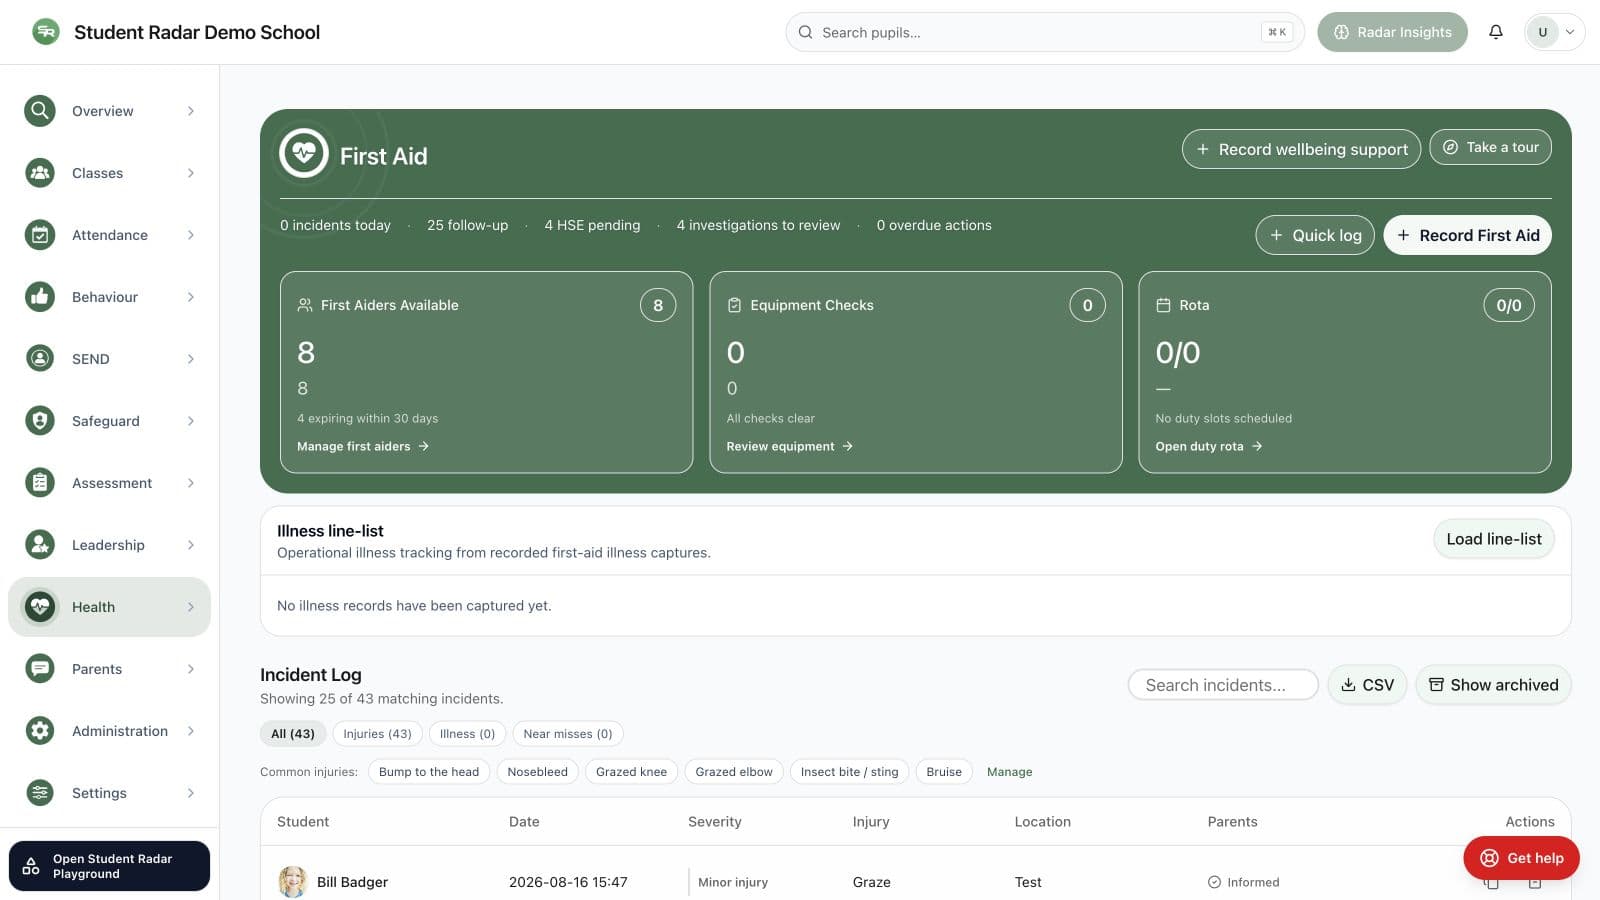This screenshot has height=900, width=1600.
Task: Filter by Grazed knee chip
Action: (631, 772)
